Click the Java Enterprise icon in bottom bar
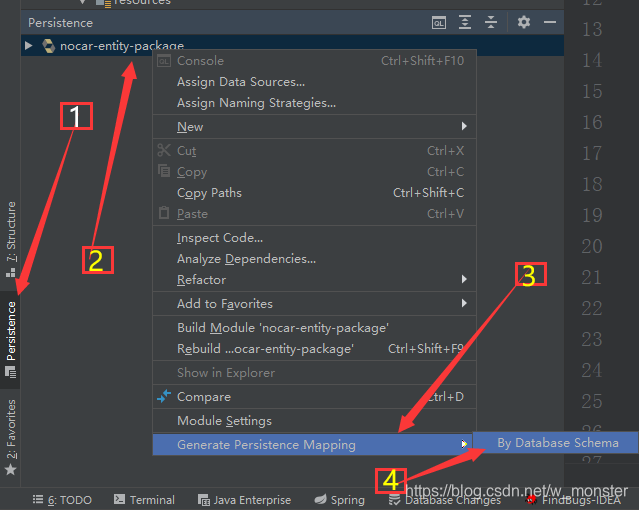This screenshot has height=510, width=639. [x=203, y=500]
